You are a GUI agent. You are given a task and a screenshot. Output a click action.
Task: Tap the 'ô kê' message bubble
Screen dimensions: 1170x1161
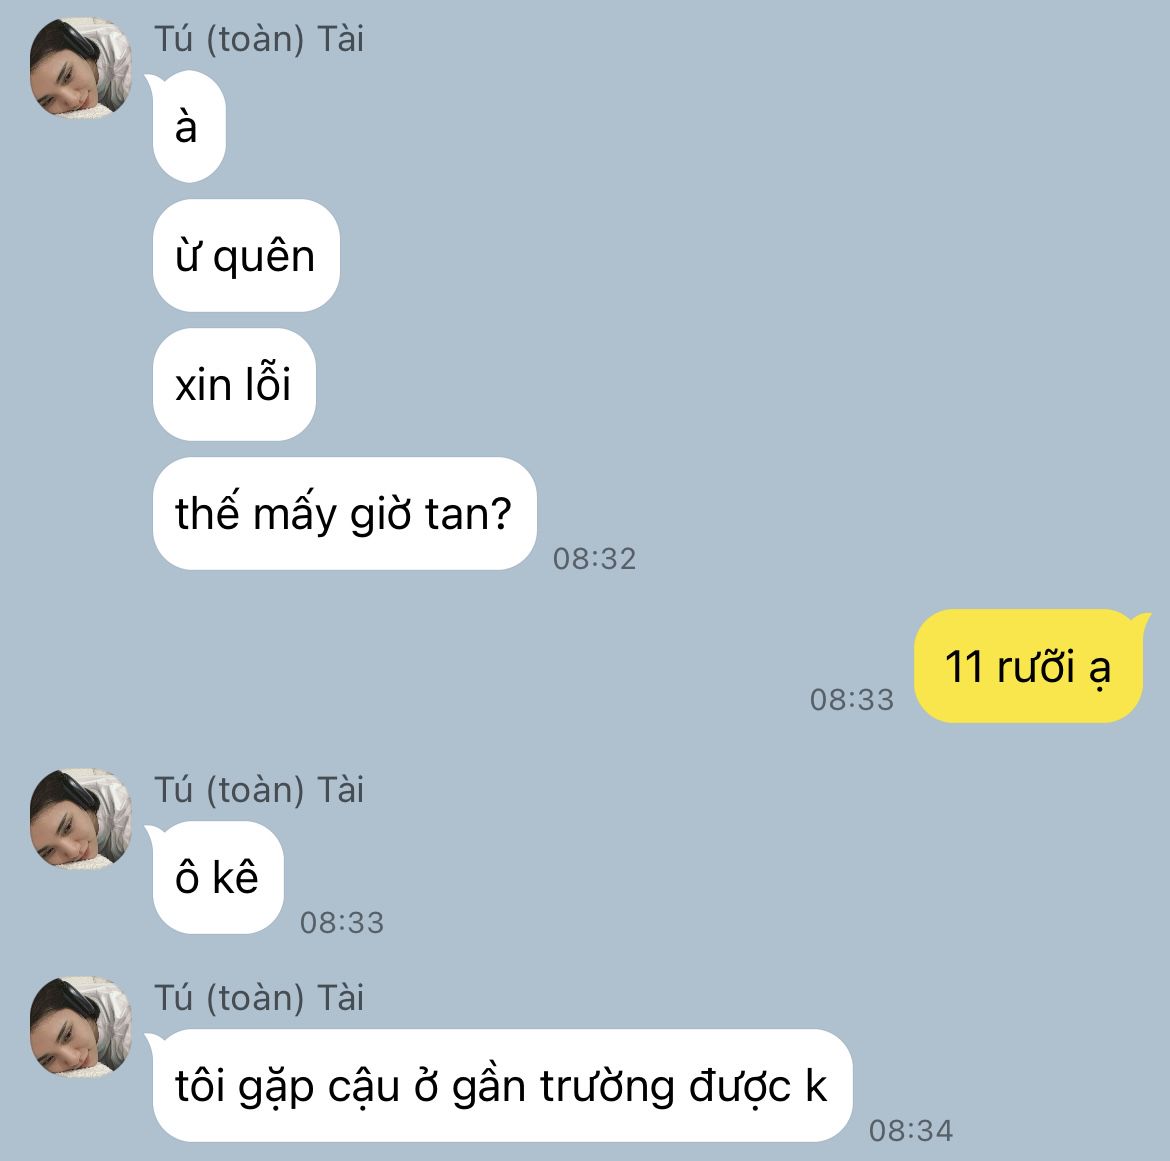click(218, 877)
